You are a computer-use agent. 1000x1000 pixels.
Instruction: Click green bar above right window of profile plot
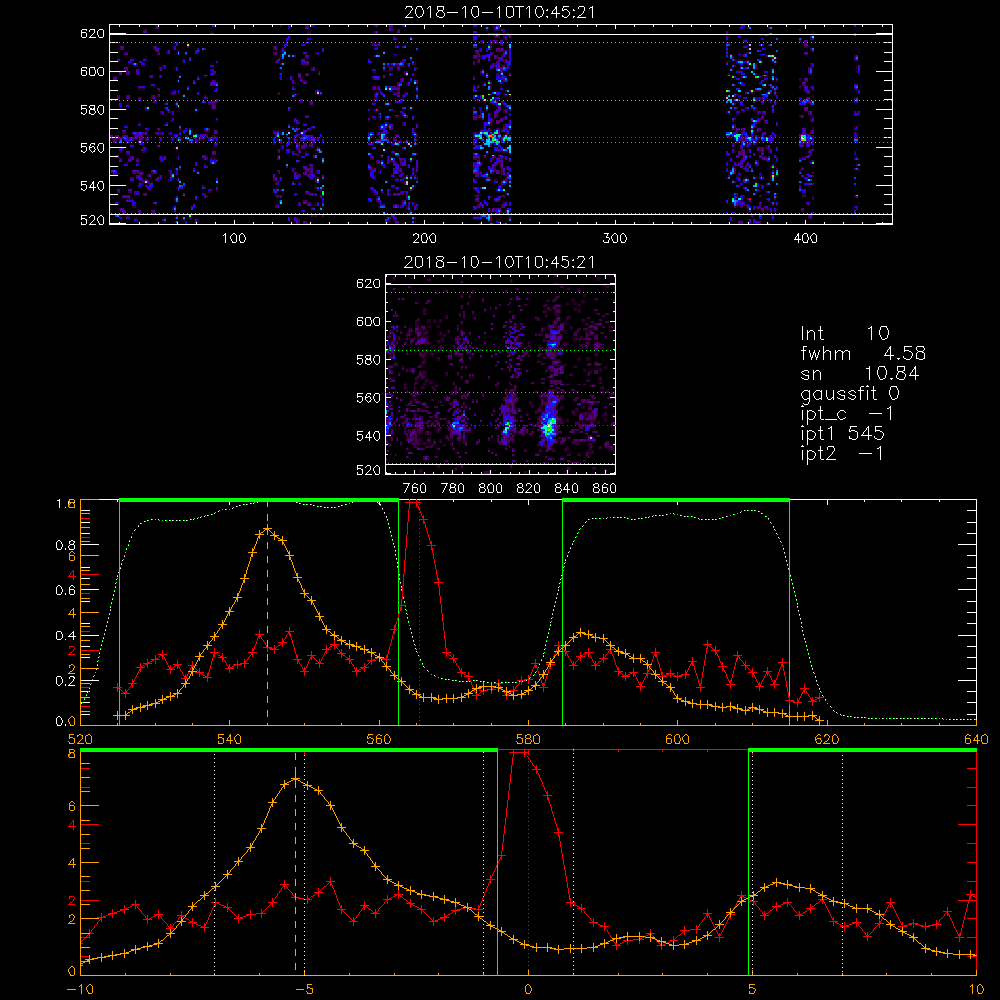point(676,500)
